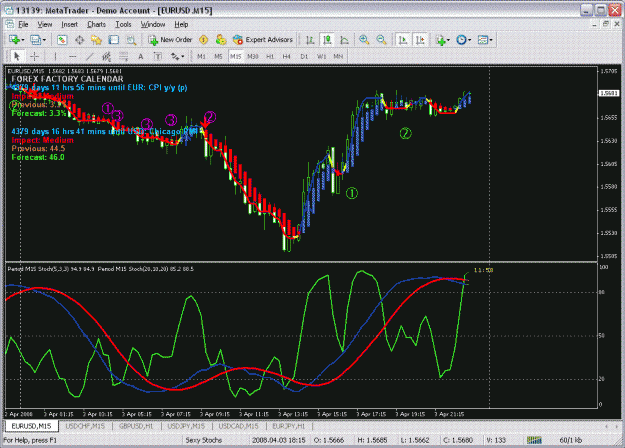
Task: Open the Help menu
Action: click(181, 25)
